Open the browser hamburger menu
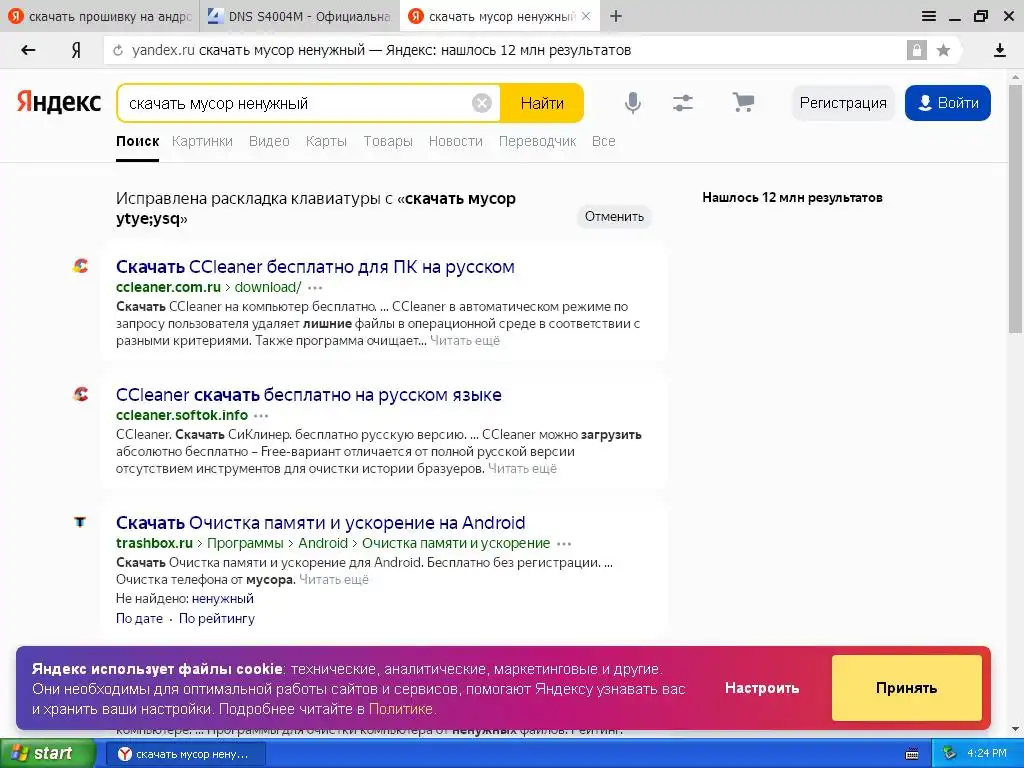 [929, 16]
